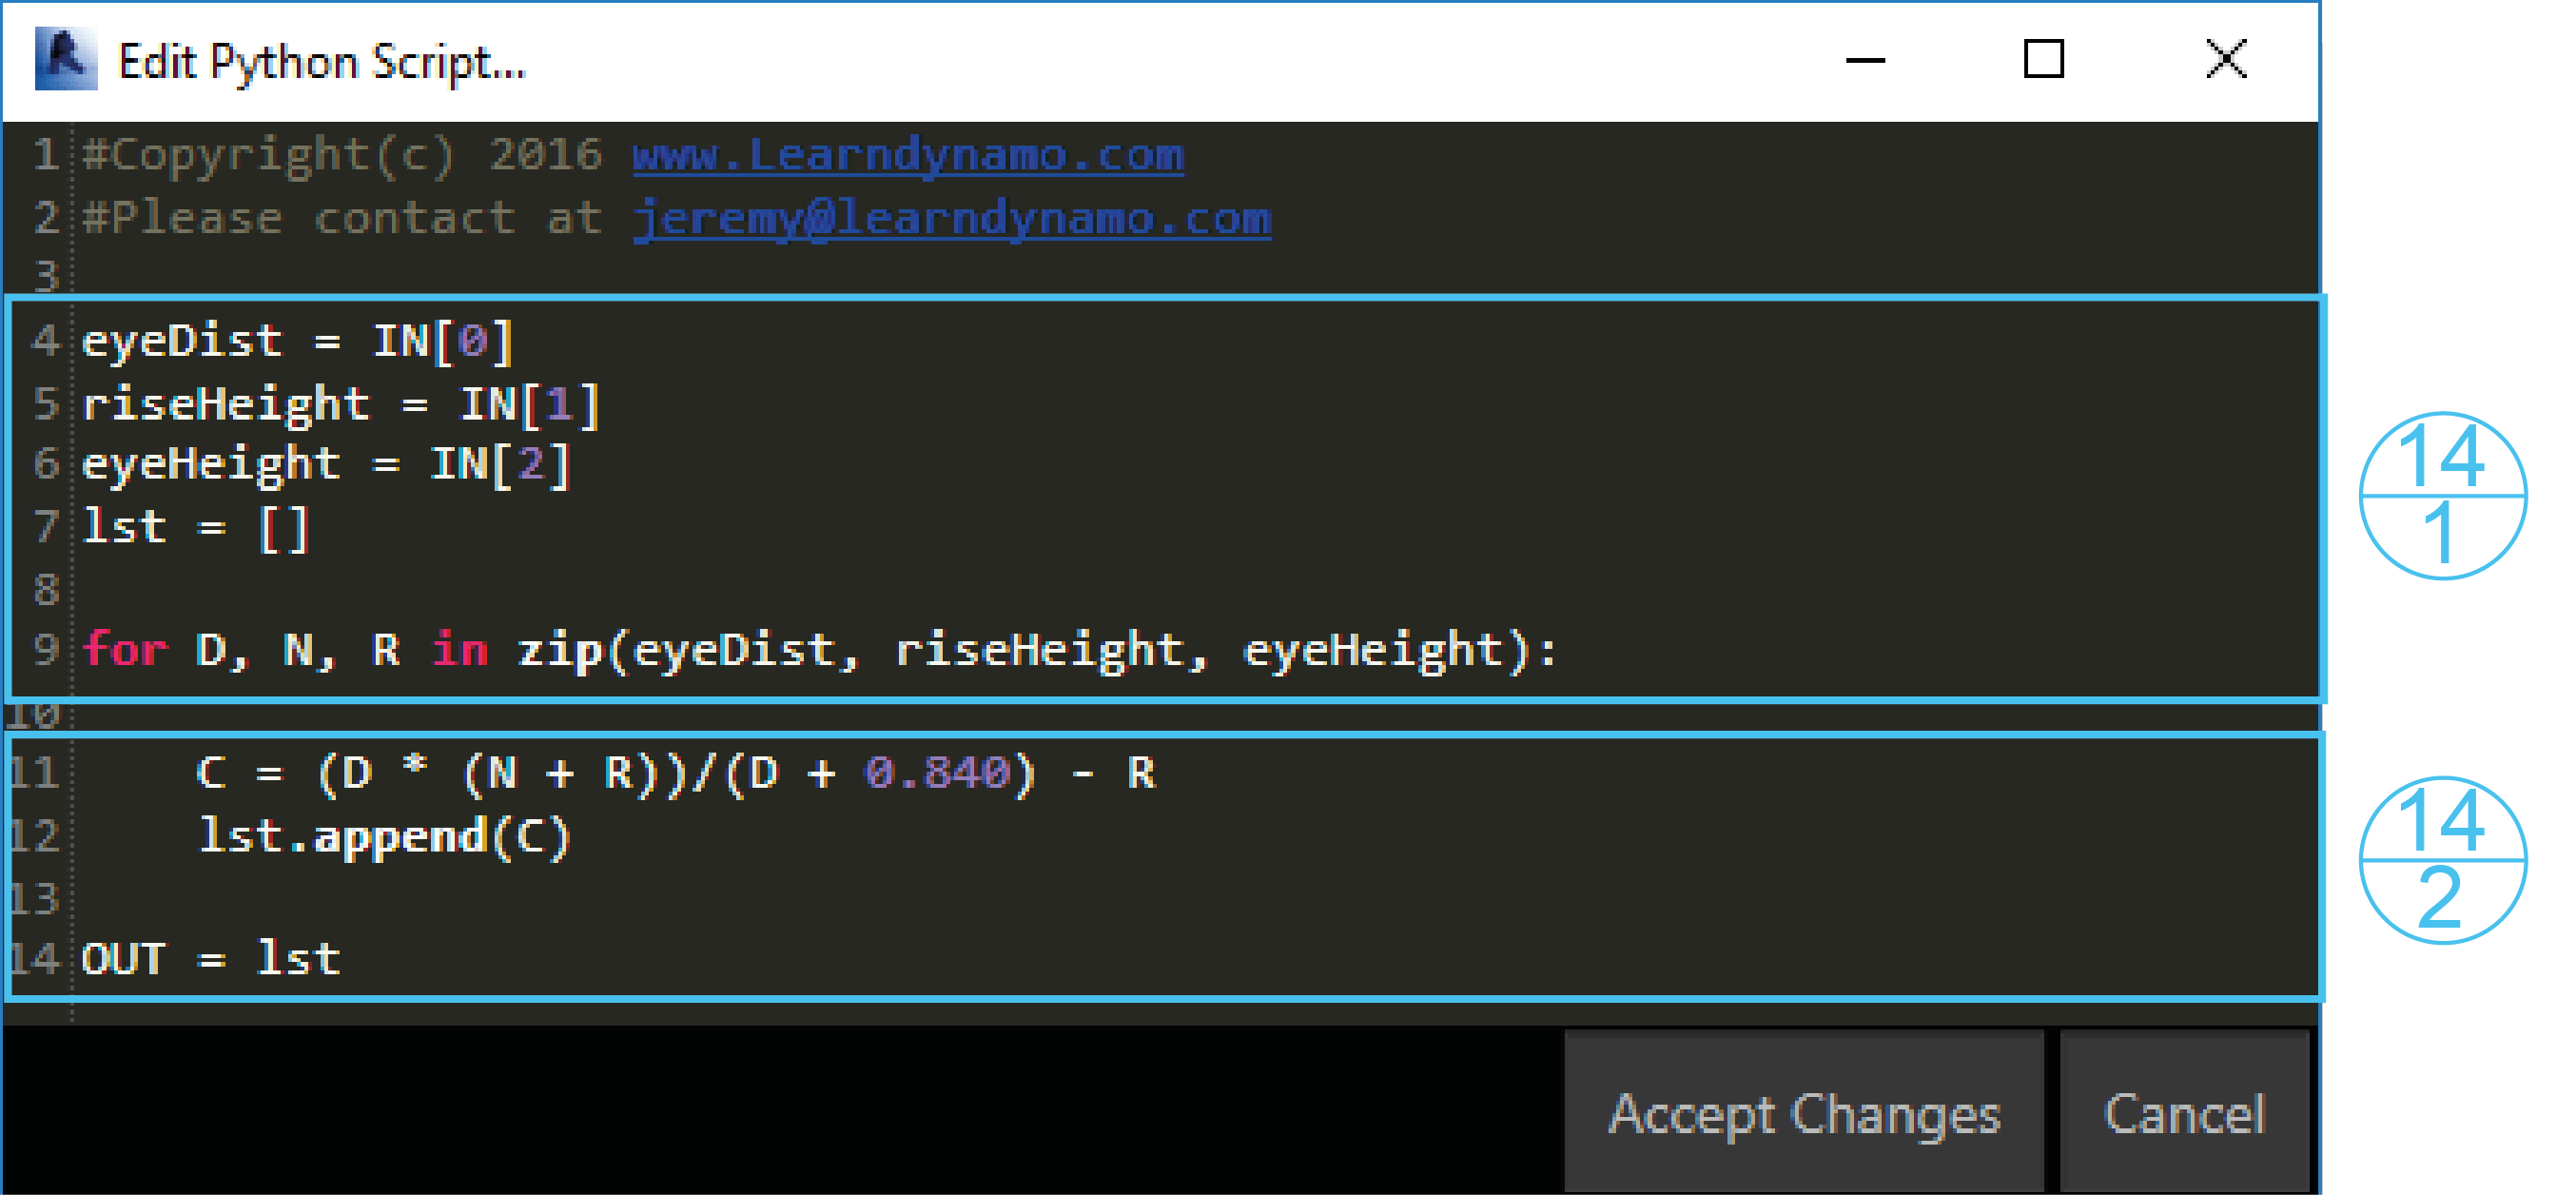Maximize the Edit Python Script window
Image resolution: width=2576 pixels, height=1195 pixels.
point(2043,59)
